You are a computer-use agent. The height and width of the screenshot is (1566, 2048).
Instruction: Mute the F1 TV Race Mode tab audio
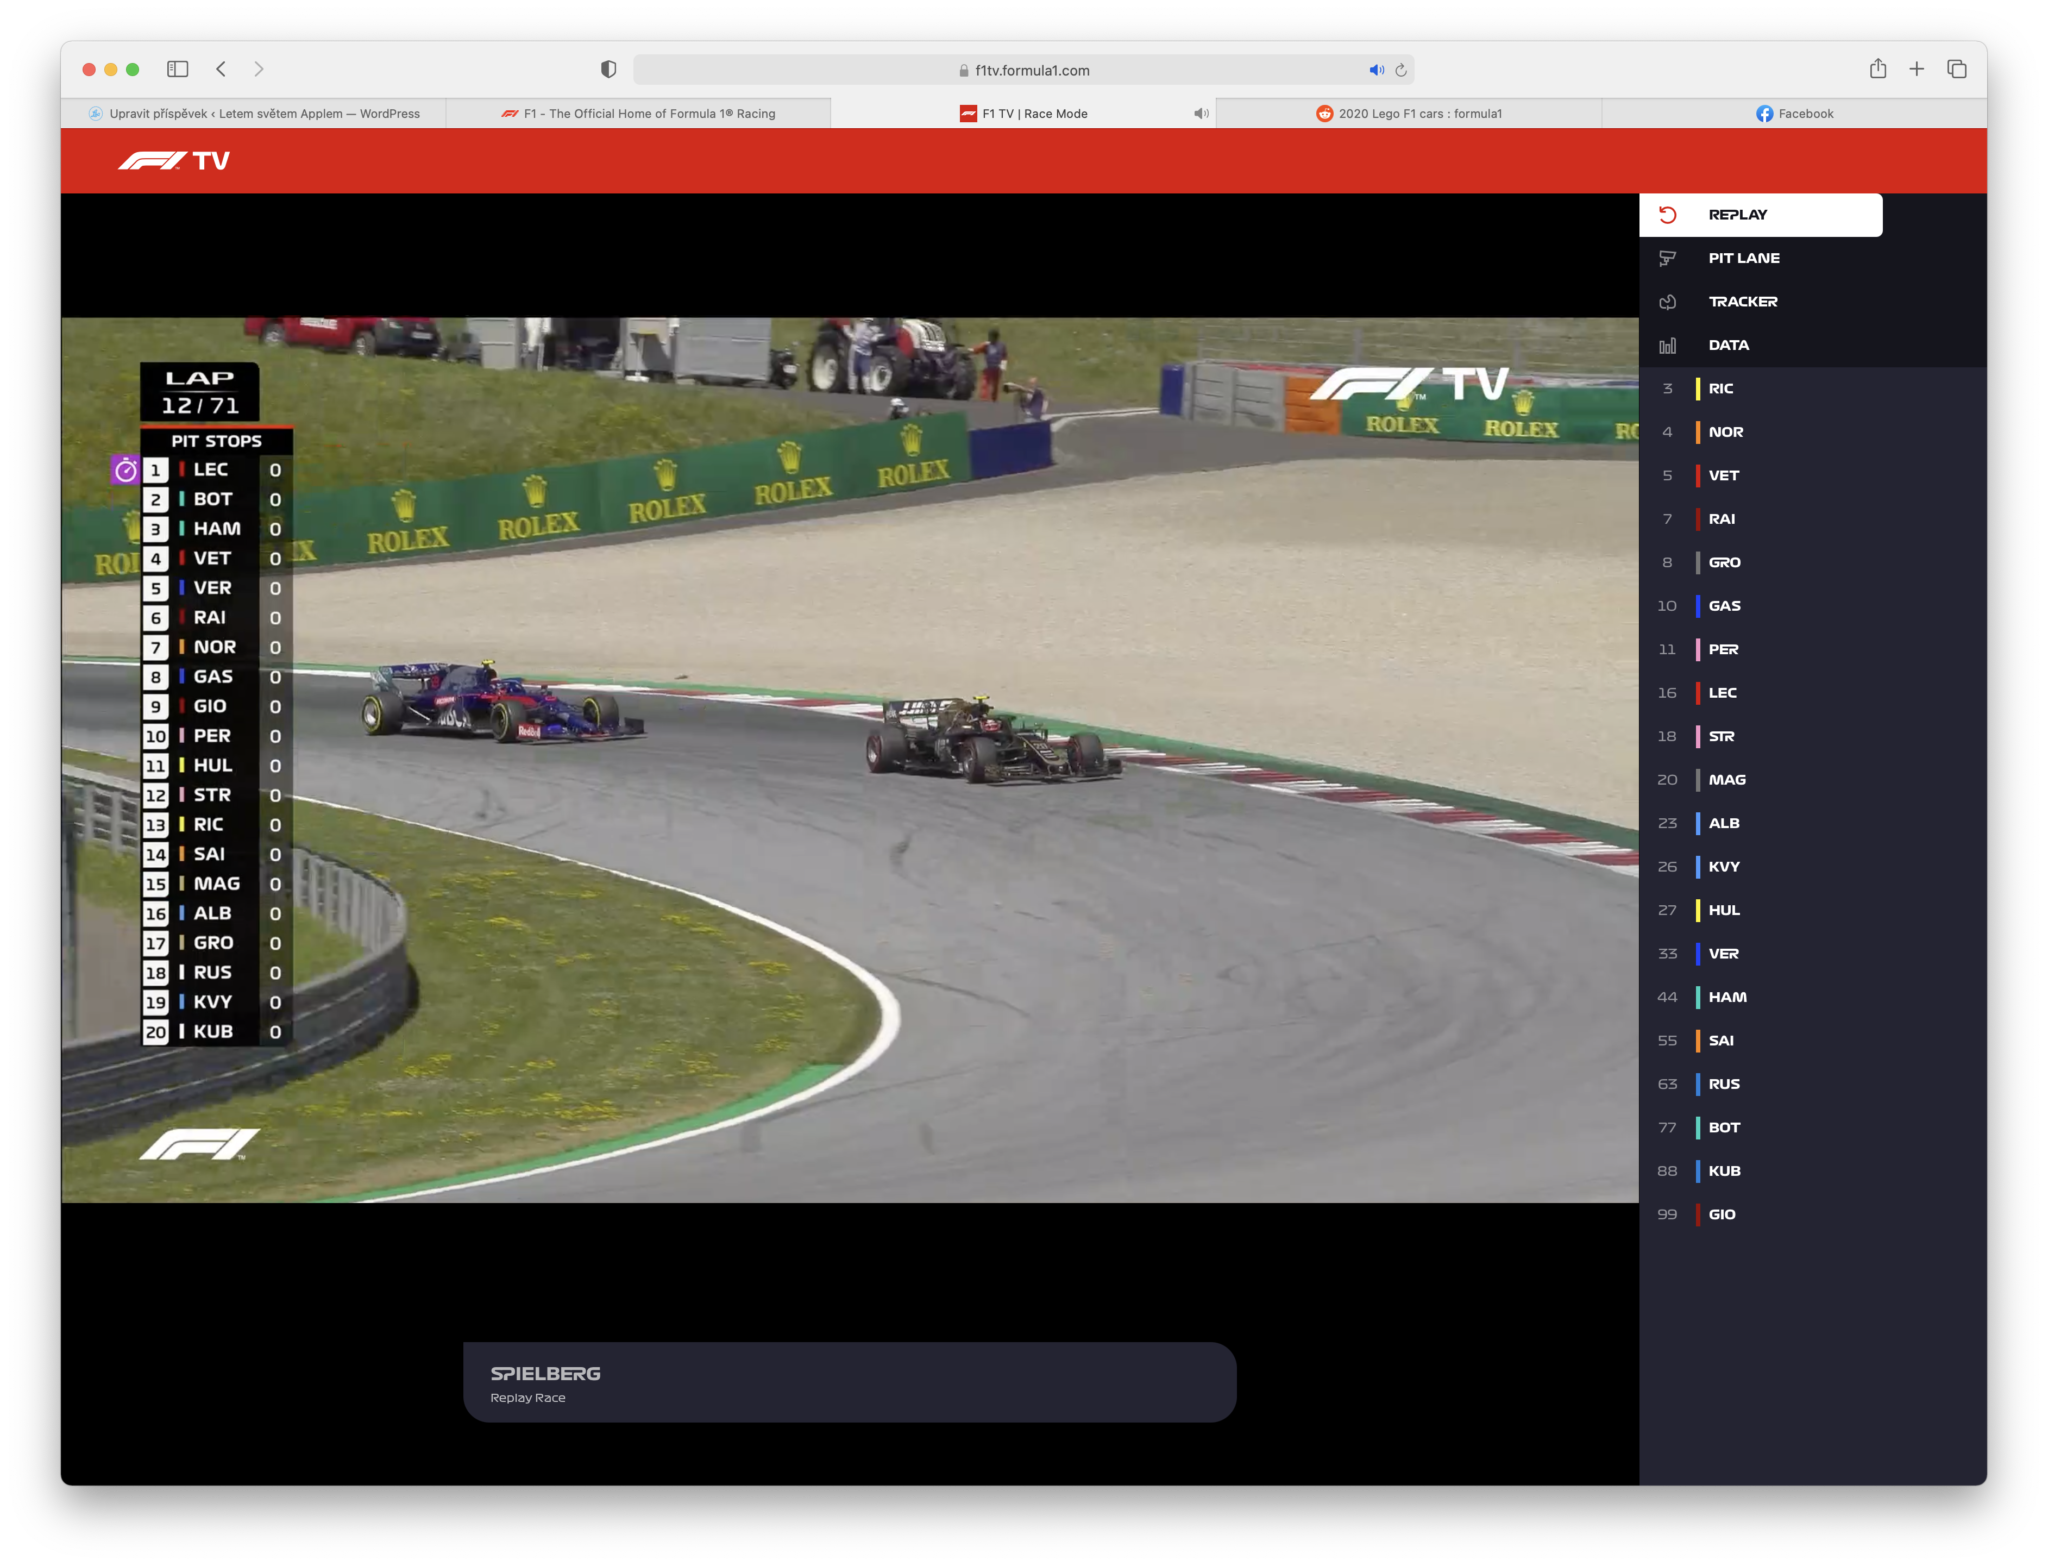coord(1202,113)
